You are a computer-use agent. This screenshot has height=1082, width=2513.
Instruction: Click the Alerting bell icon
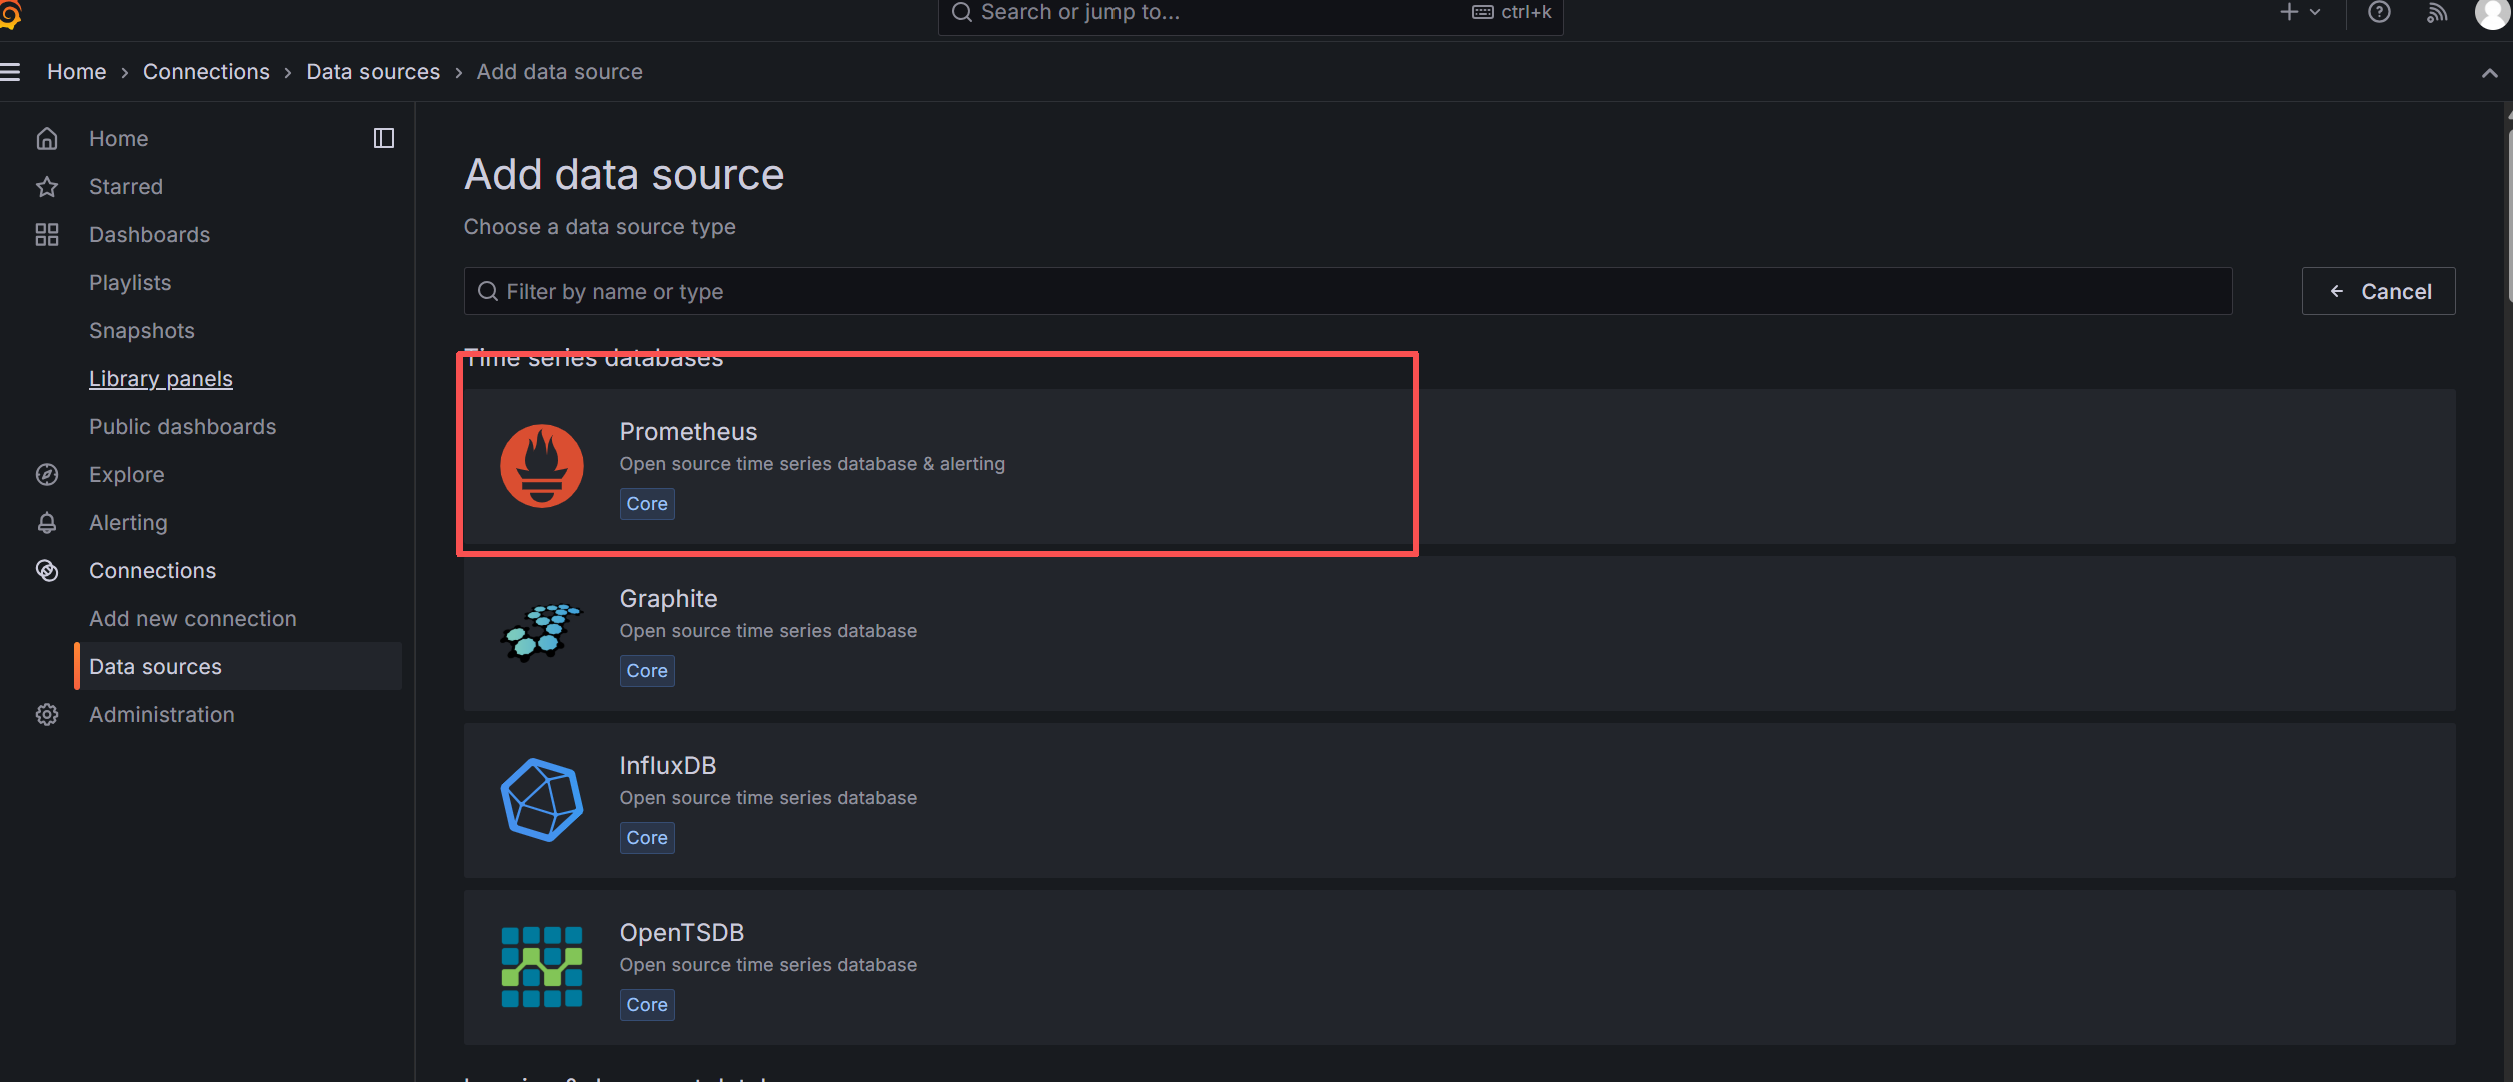coord(47,523)
